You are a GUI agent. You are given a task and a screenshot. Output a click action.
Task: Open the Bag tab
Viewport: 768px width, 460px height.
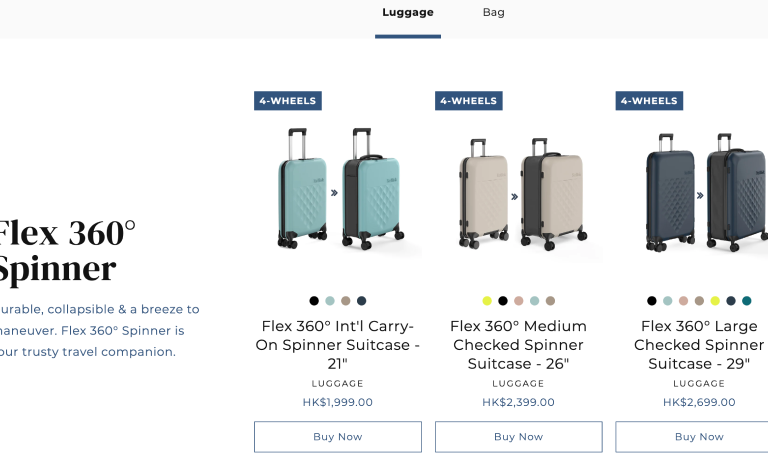[x=493, y=13]
